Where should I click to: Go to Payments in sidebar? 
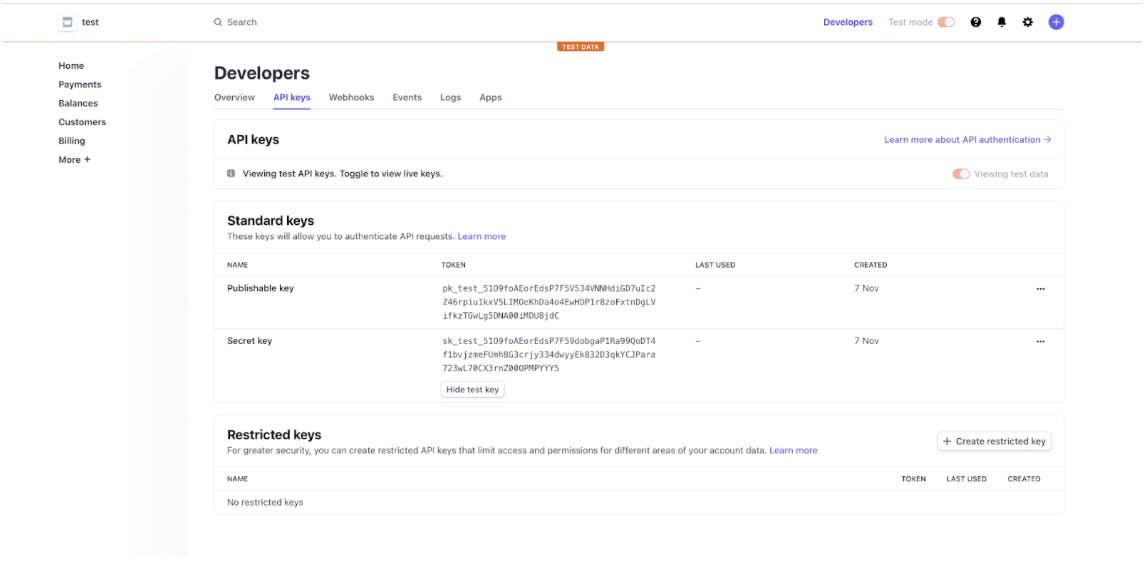click(80, 85)
